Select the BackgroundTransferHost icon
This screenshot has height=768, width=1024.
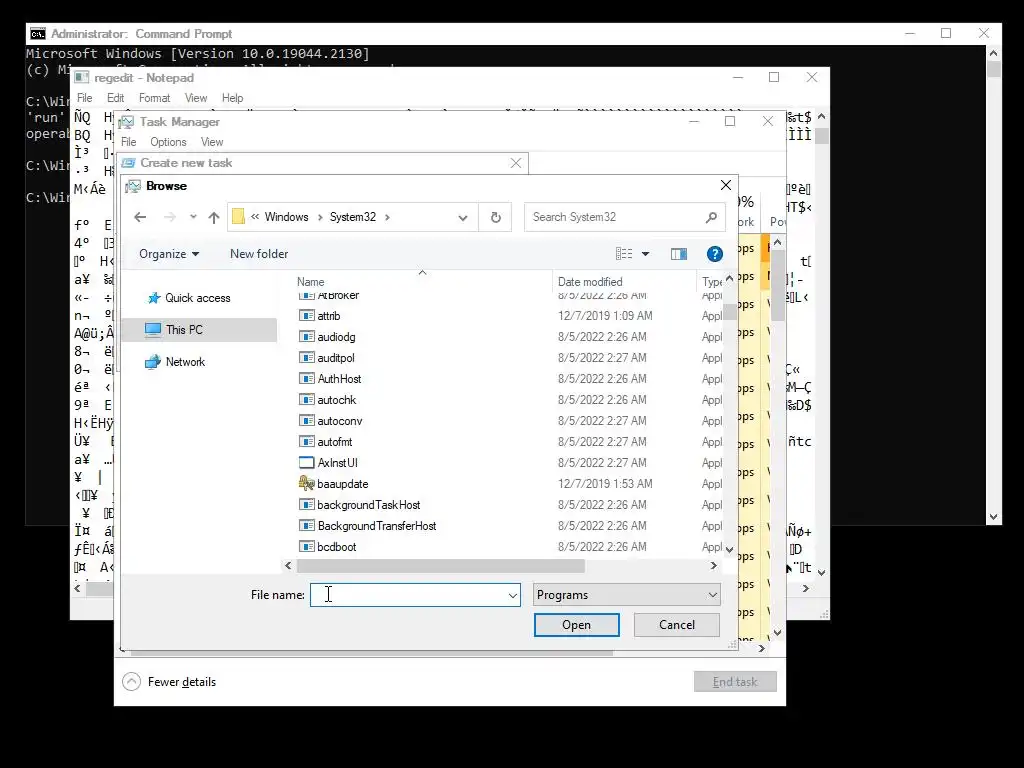306,526
